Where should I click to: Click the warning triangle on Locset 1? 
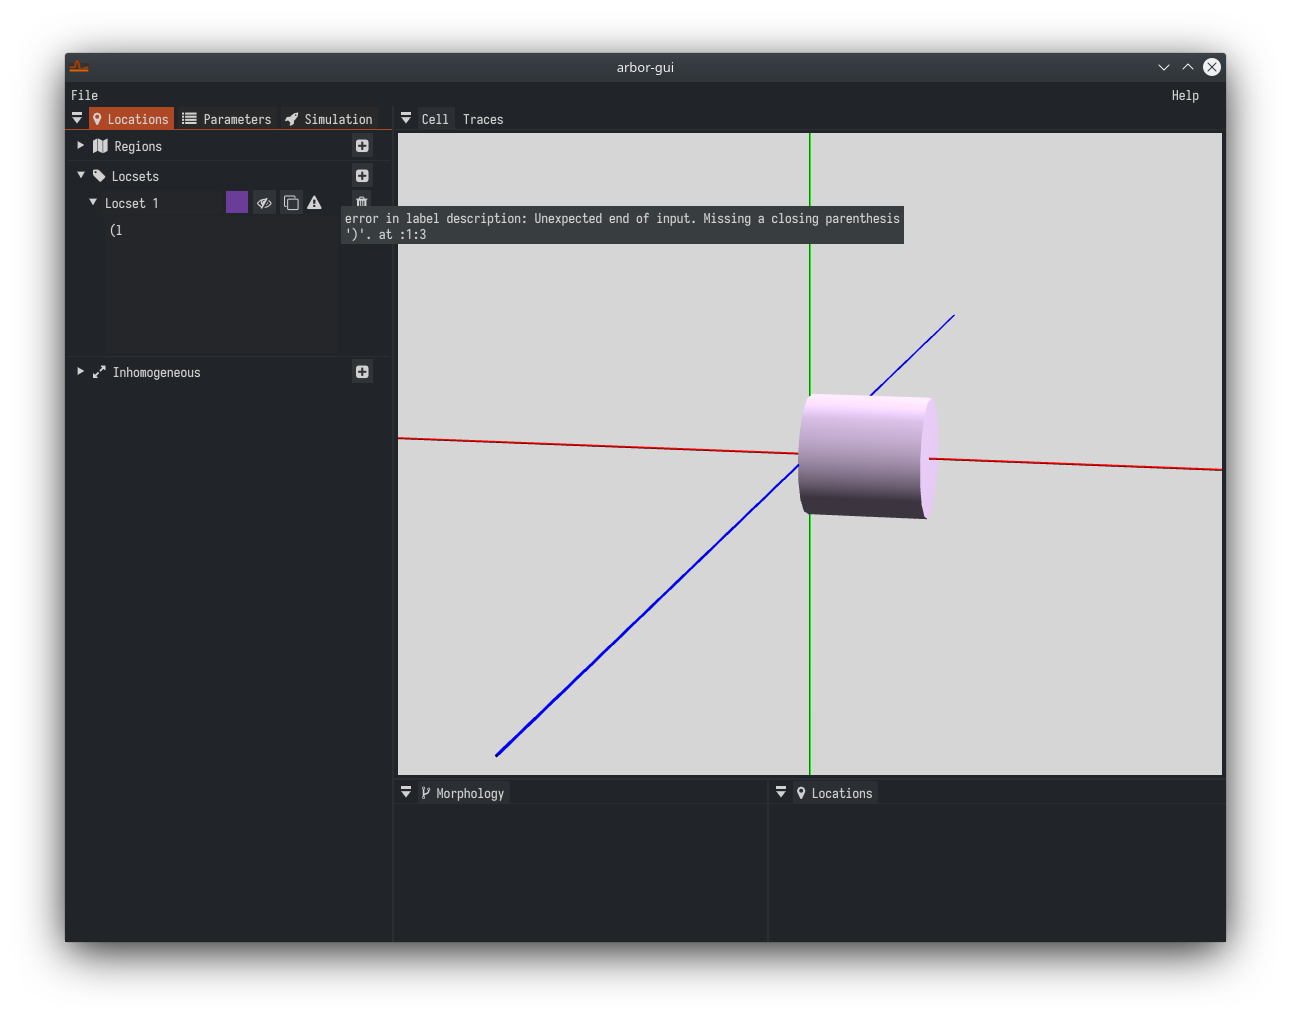click(x=314, y=203)
